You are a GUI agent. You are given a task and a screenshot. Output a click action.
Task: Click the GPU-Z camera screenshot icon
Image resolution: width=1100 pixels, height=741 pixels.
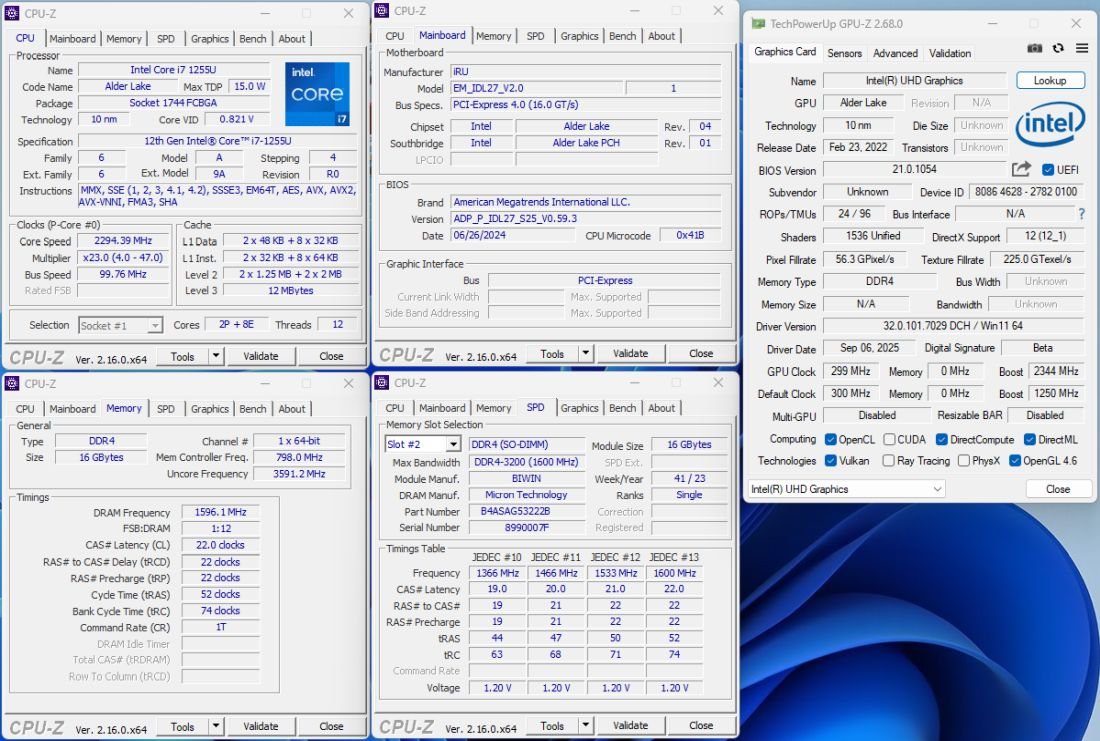click(x=1034, y=48)
